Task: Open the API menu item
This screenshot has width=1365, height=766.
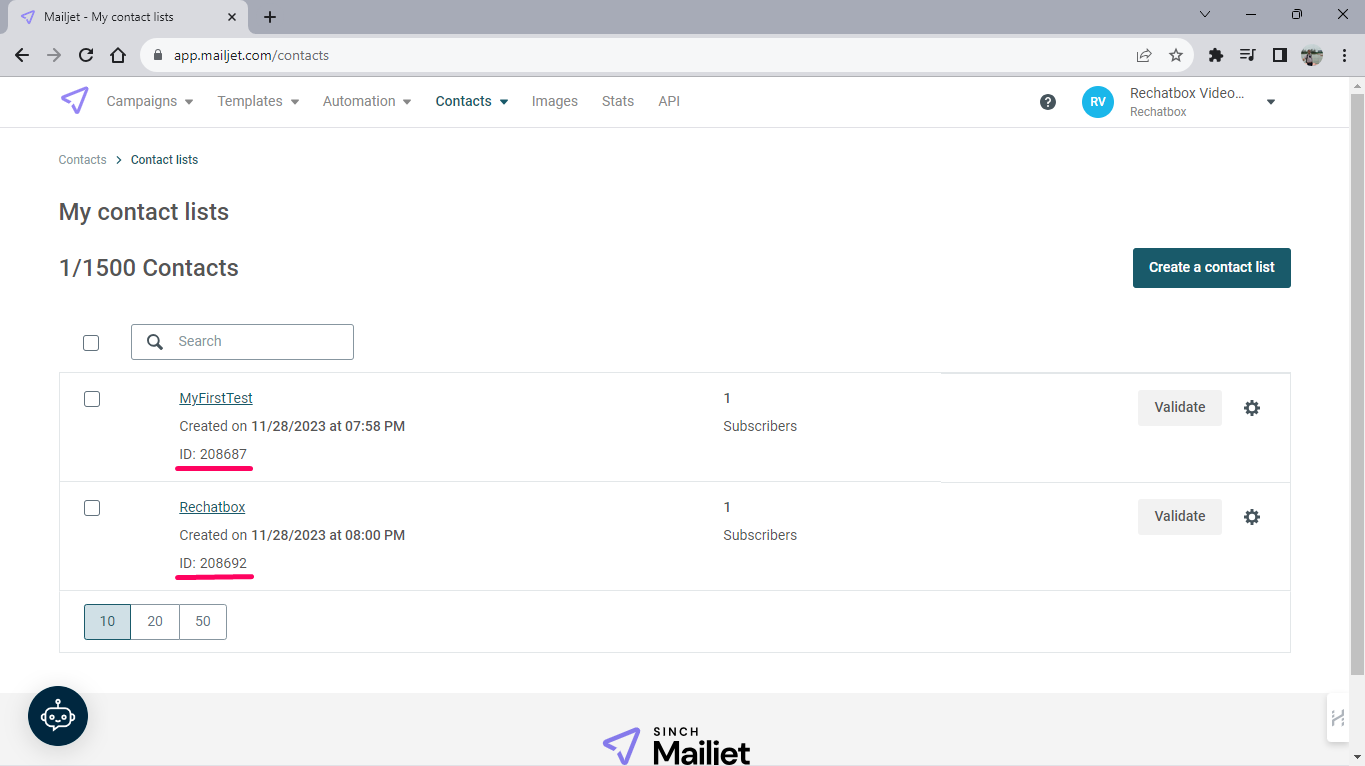Action: click(x=669, y=101)
